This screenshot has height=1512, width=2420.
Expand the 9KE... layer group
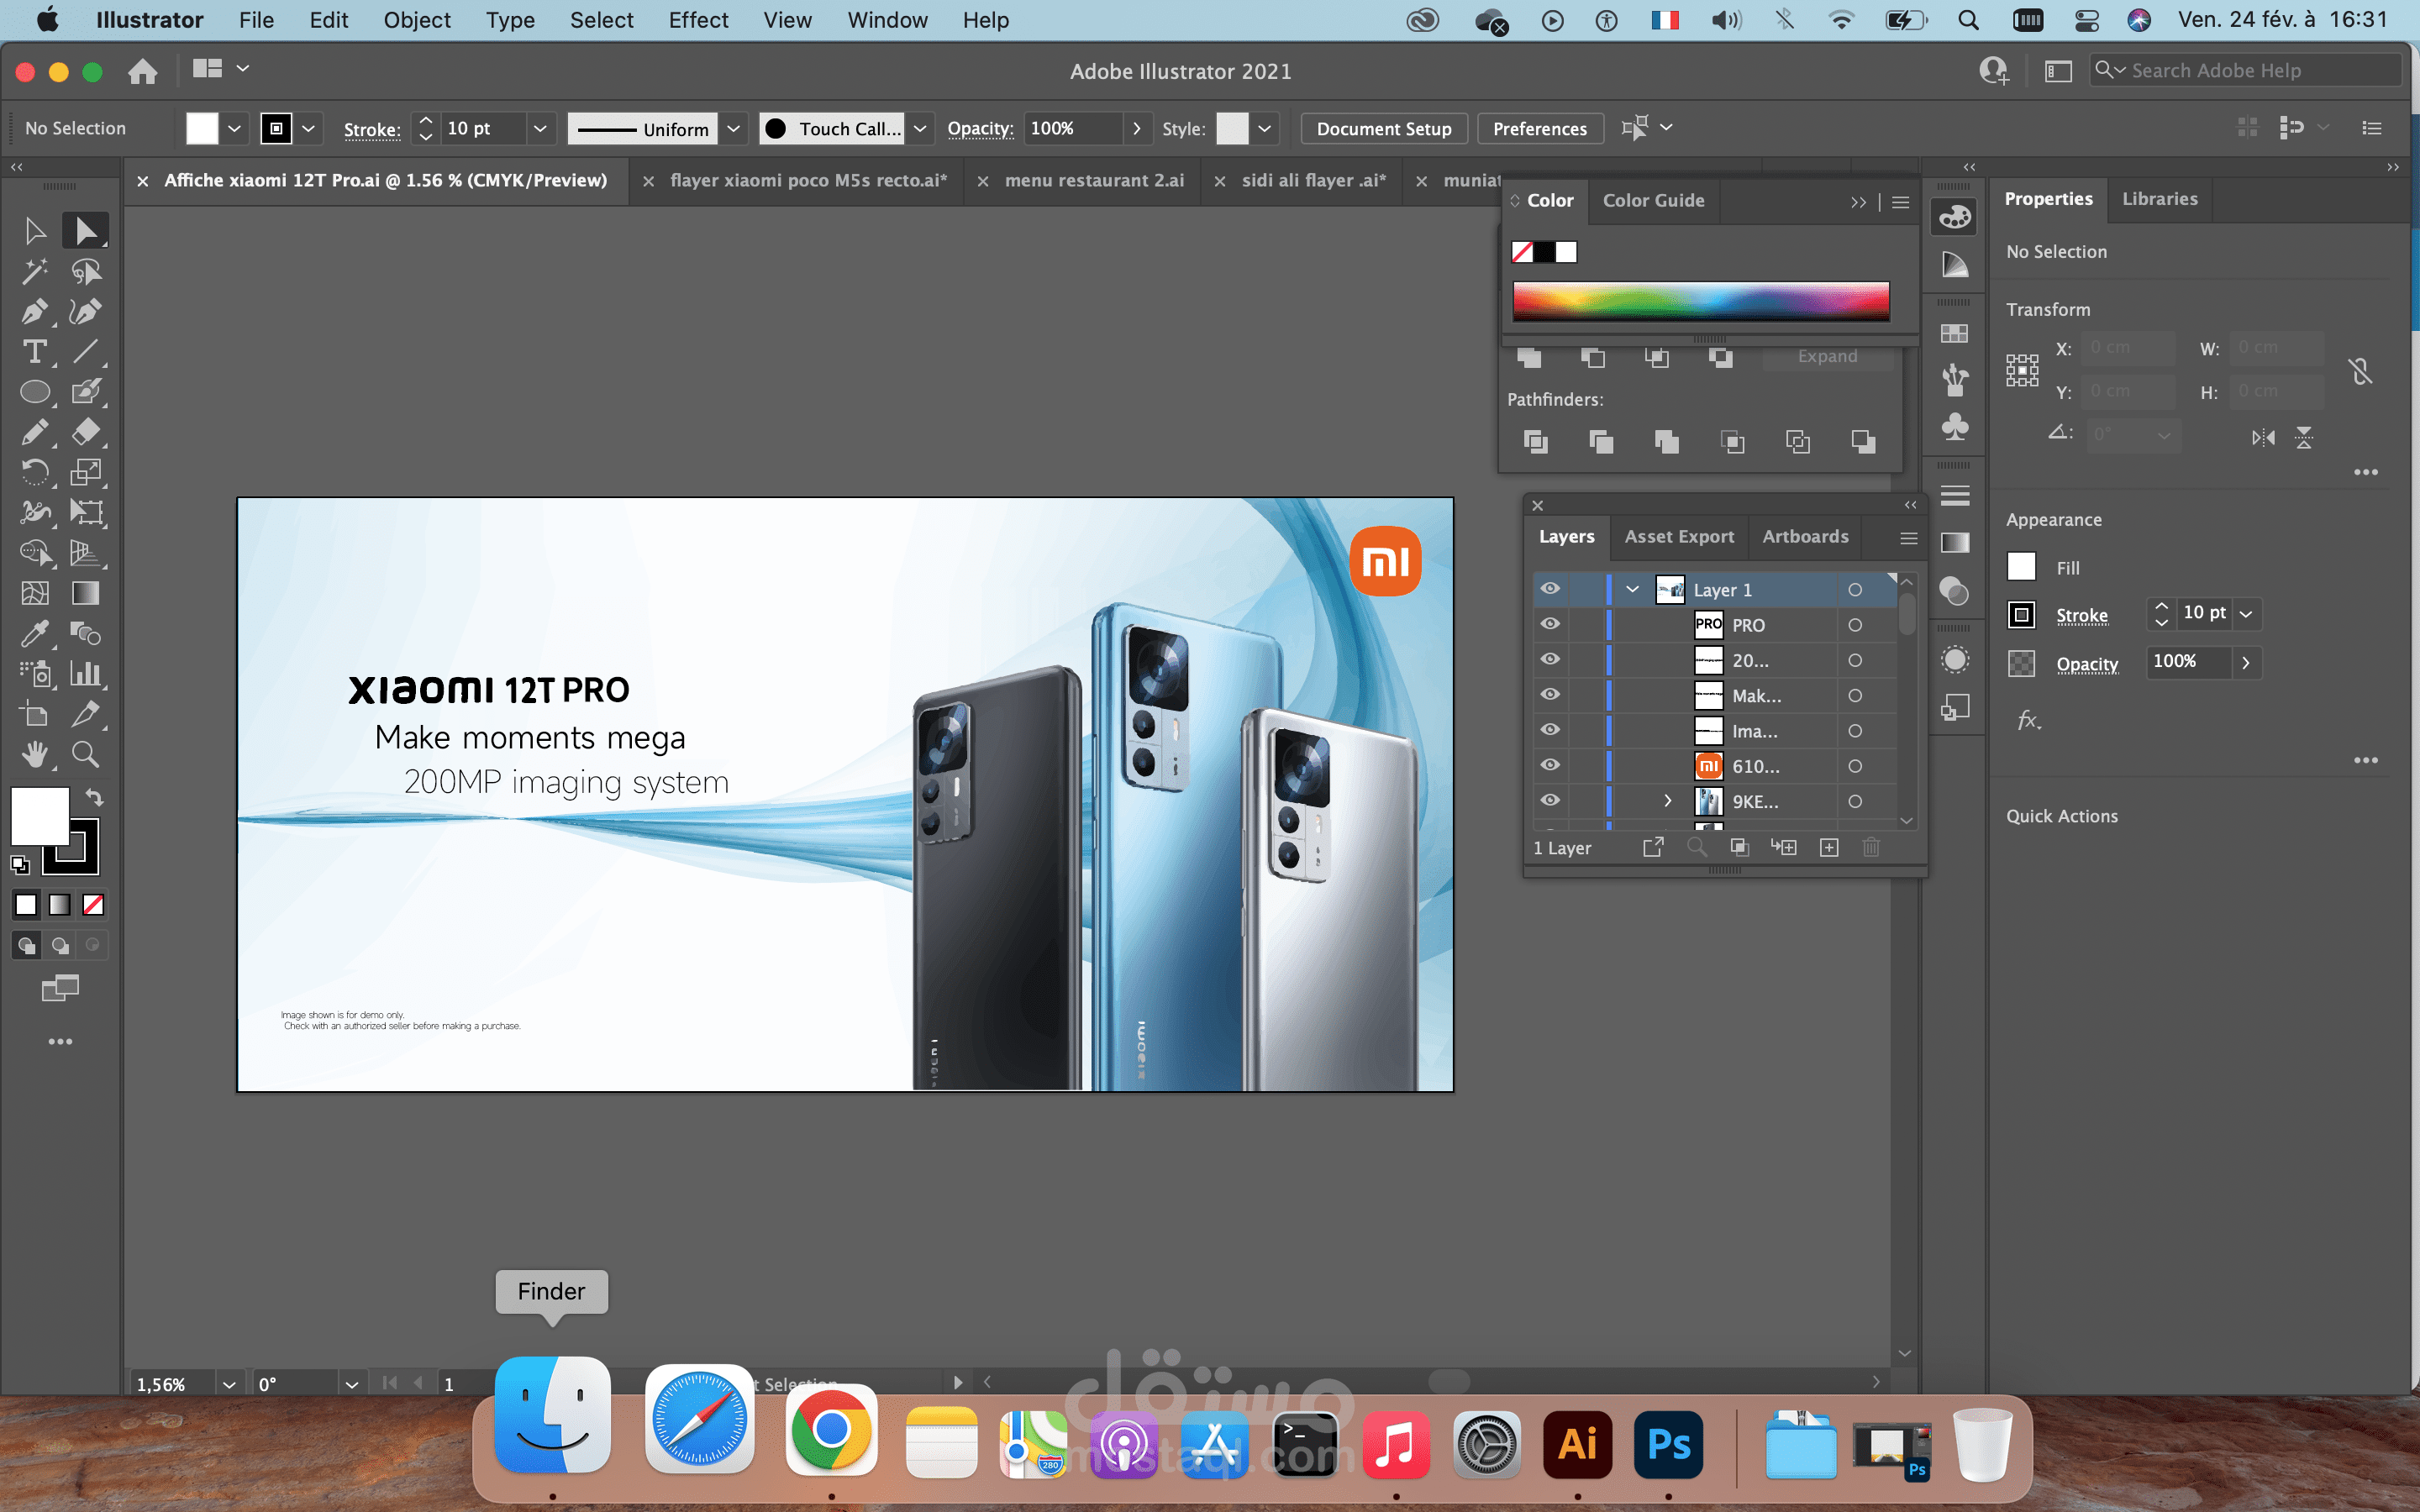coord(1667,801)
